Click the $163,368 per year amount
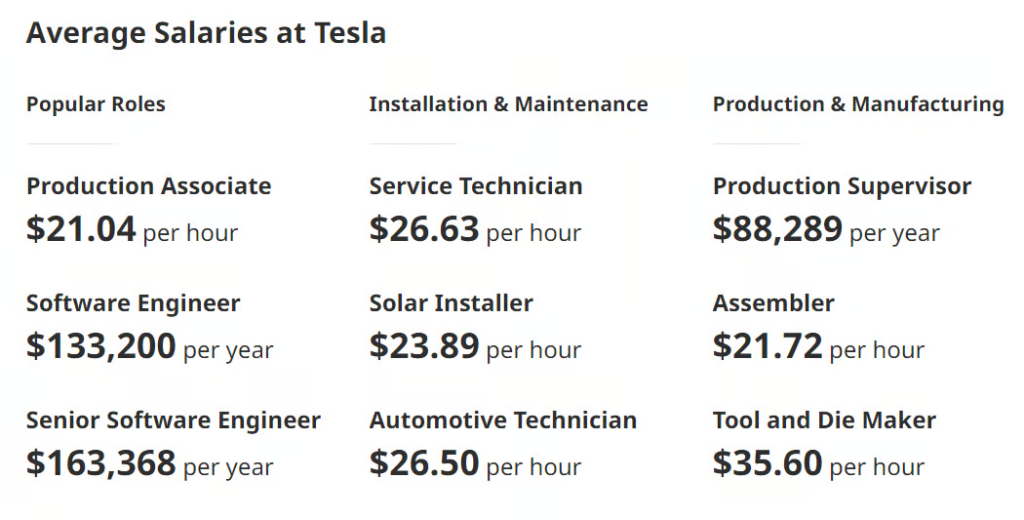1024x520 pixels. (149, 464)
